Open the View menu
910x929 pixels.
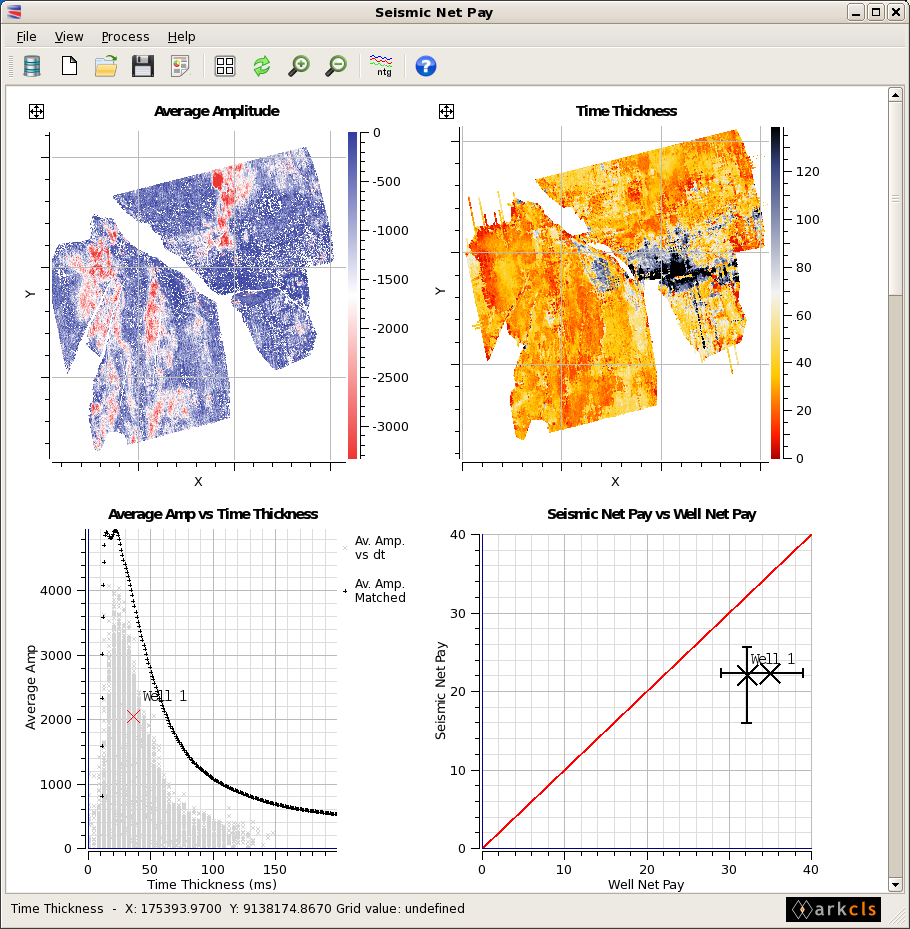69,36
